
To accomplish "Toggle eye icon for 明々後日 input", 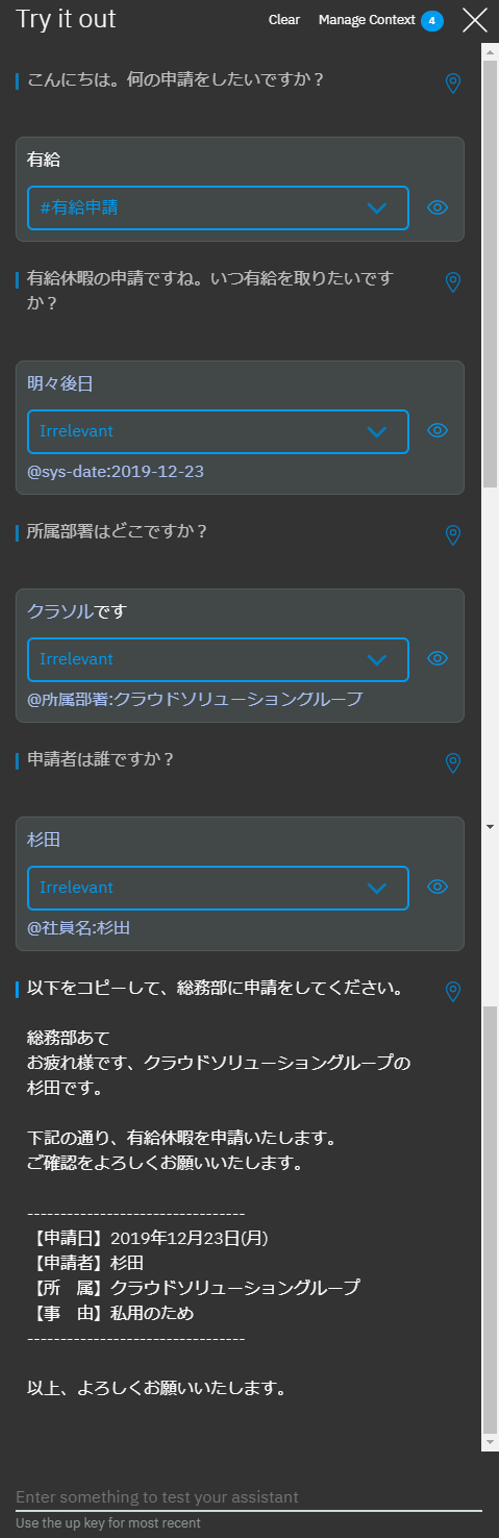I will pyautogui.click(x=437, y=430).
